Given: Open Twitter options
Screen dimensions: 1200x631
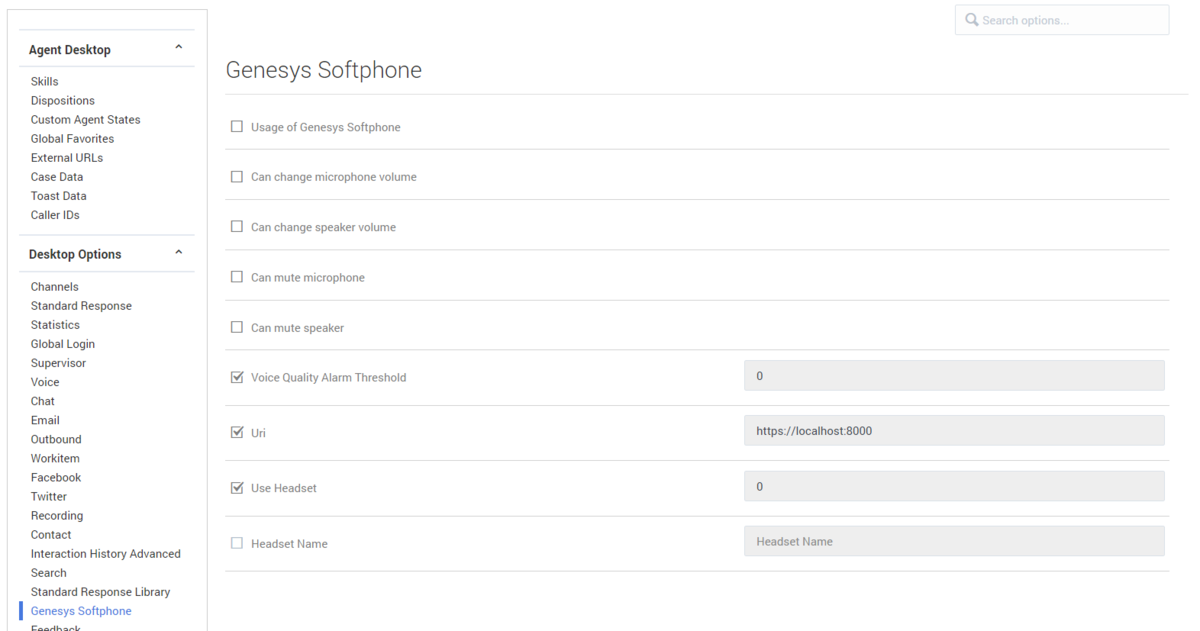Looking at the screenshot, I should 49,496.
